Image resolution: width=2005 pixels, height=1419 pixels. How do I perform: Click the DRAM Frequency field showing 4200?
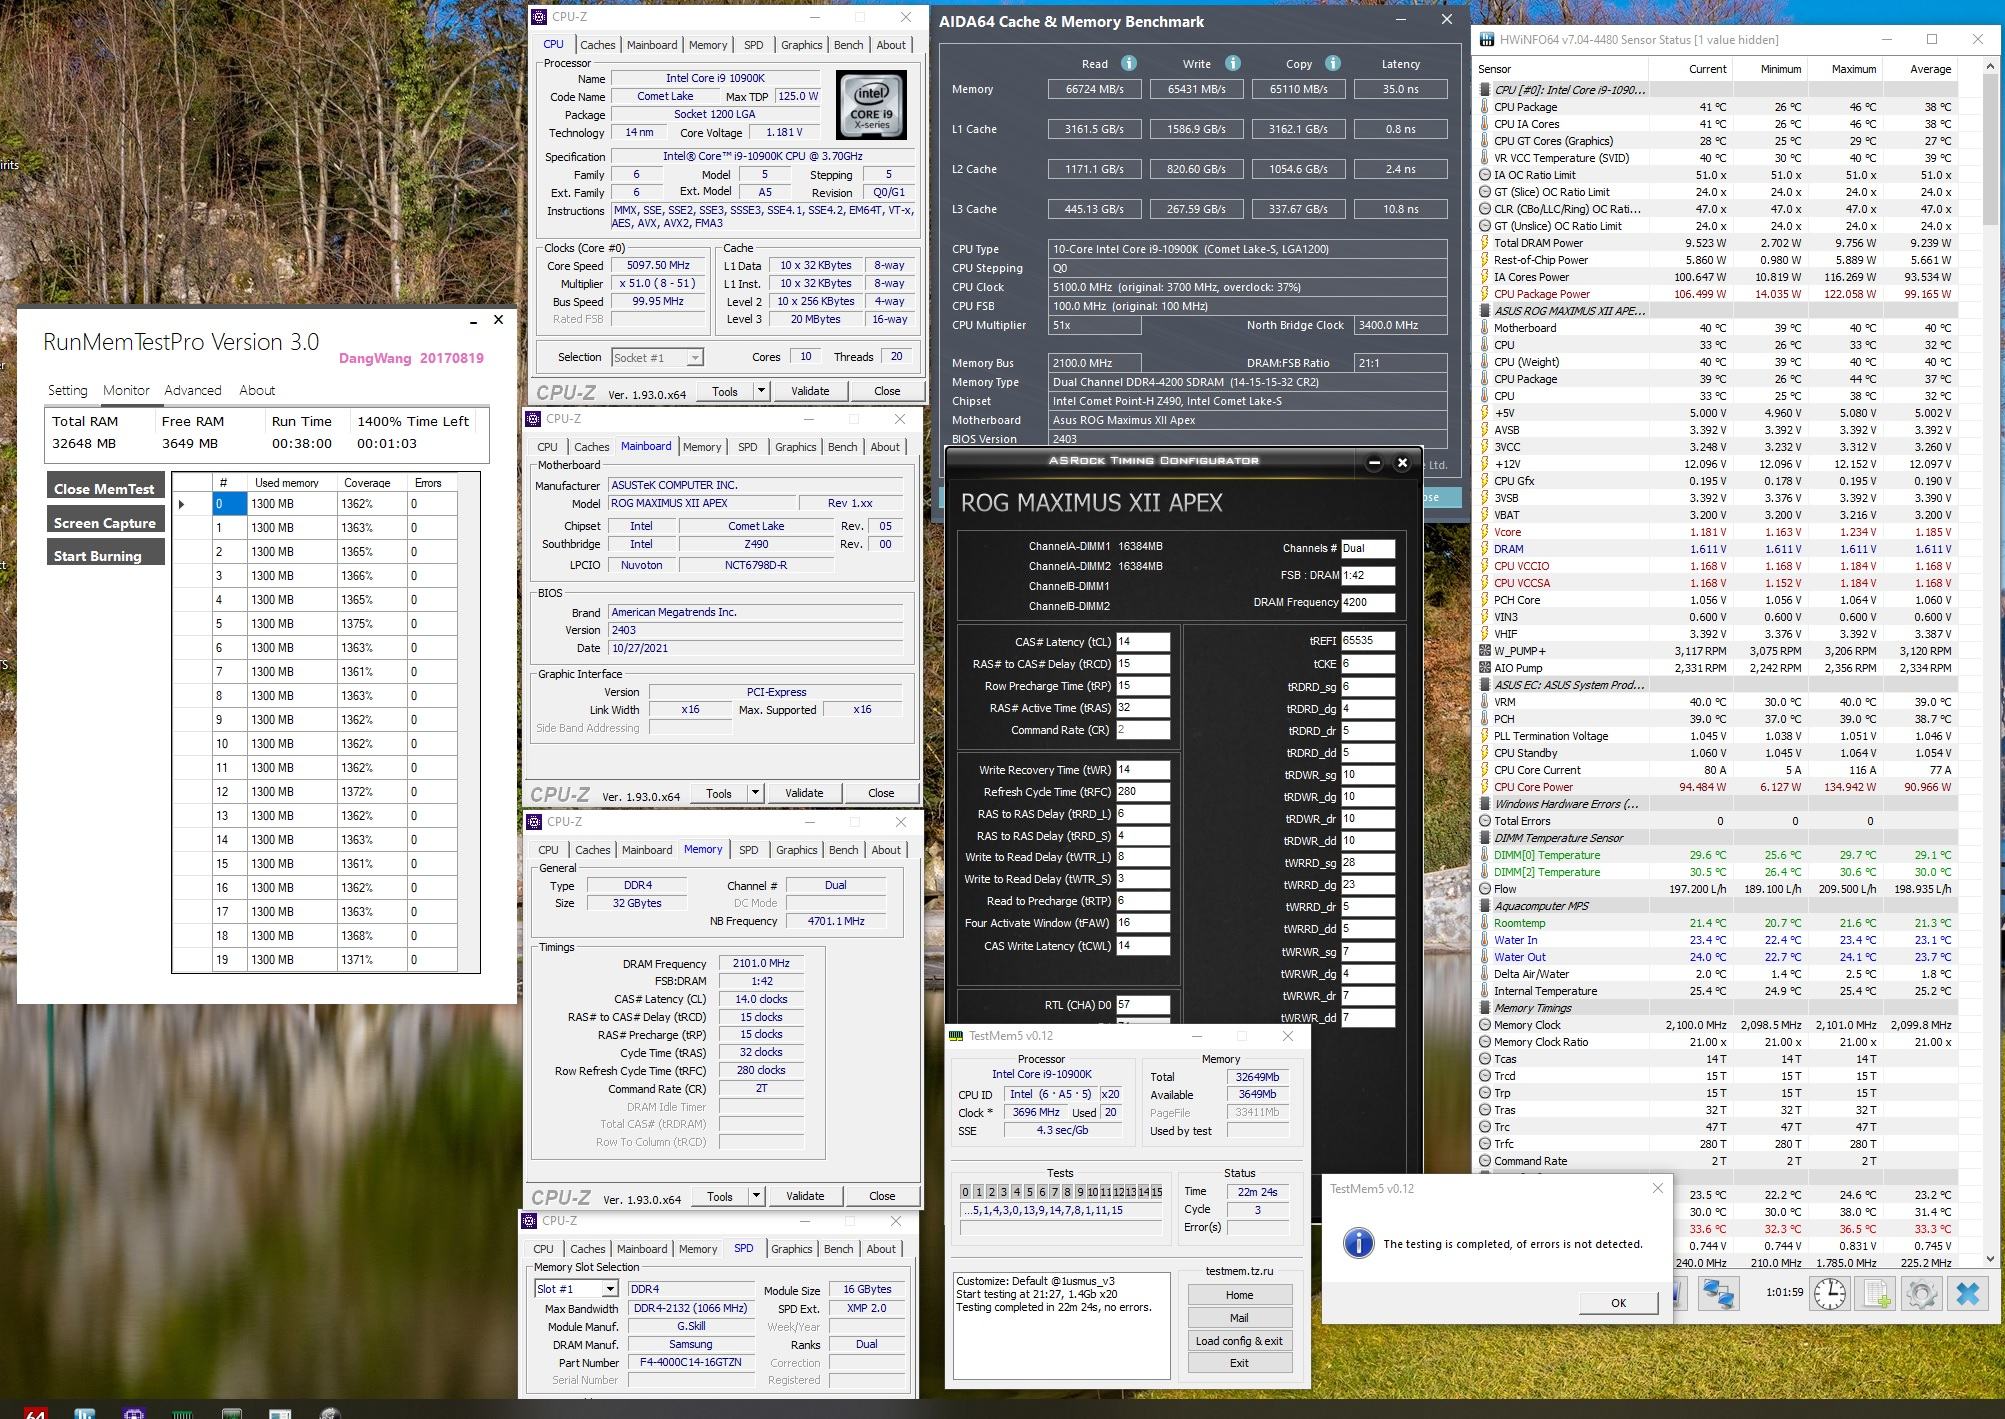point(1367,602)
